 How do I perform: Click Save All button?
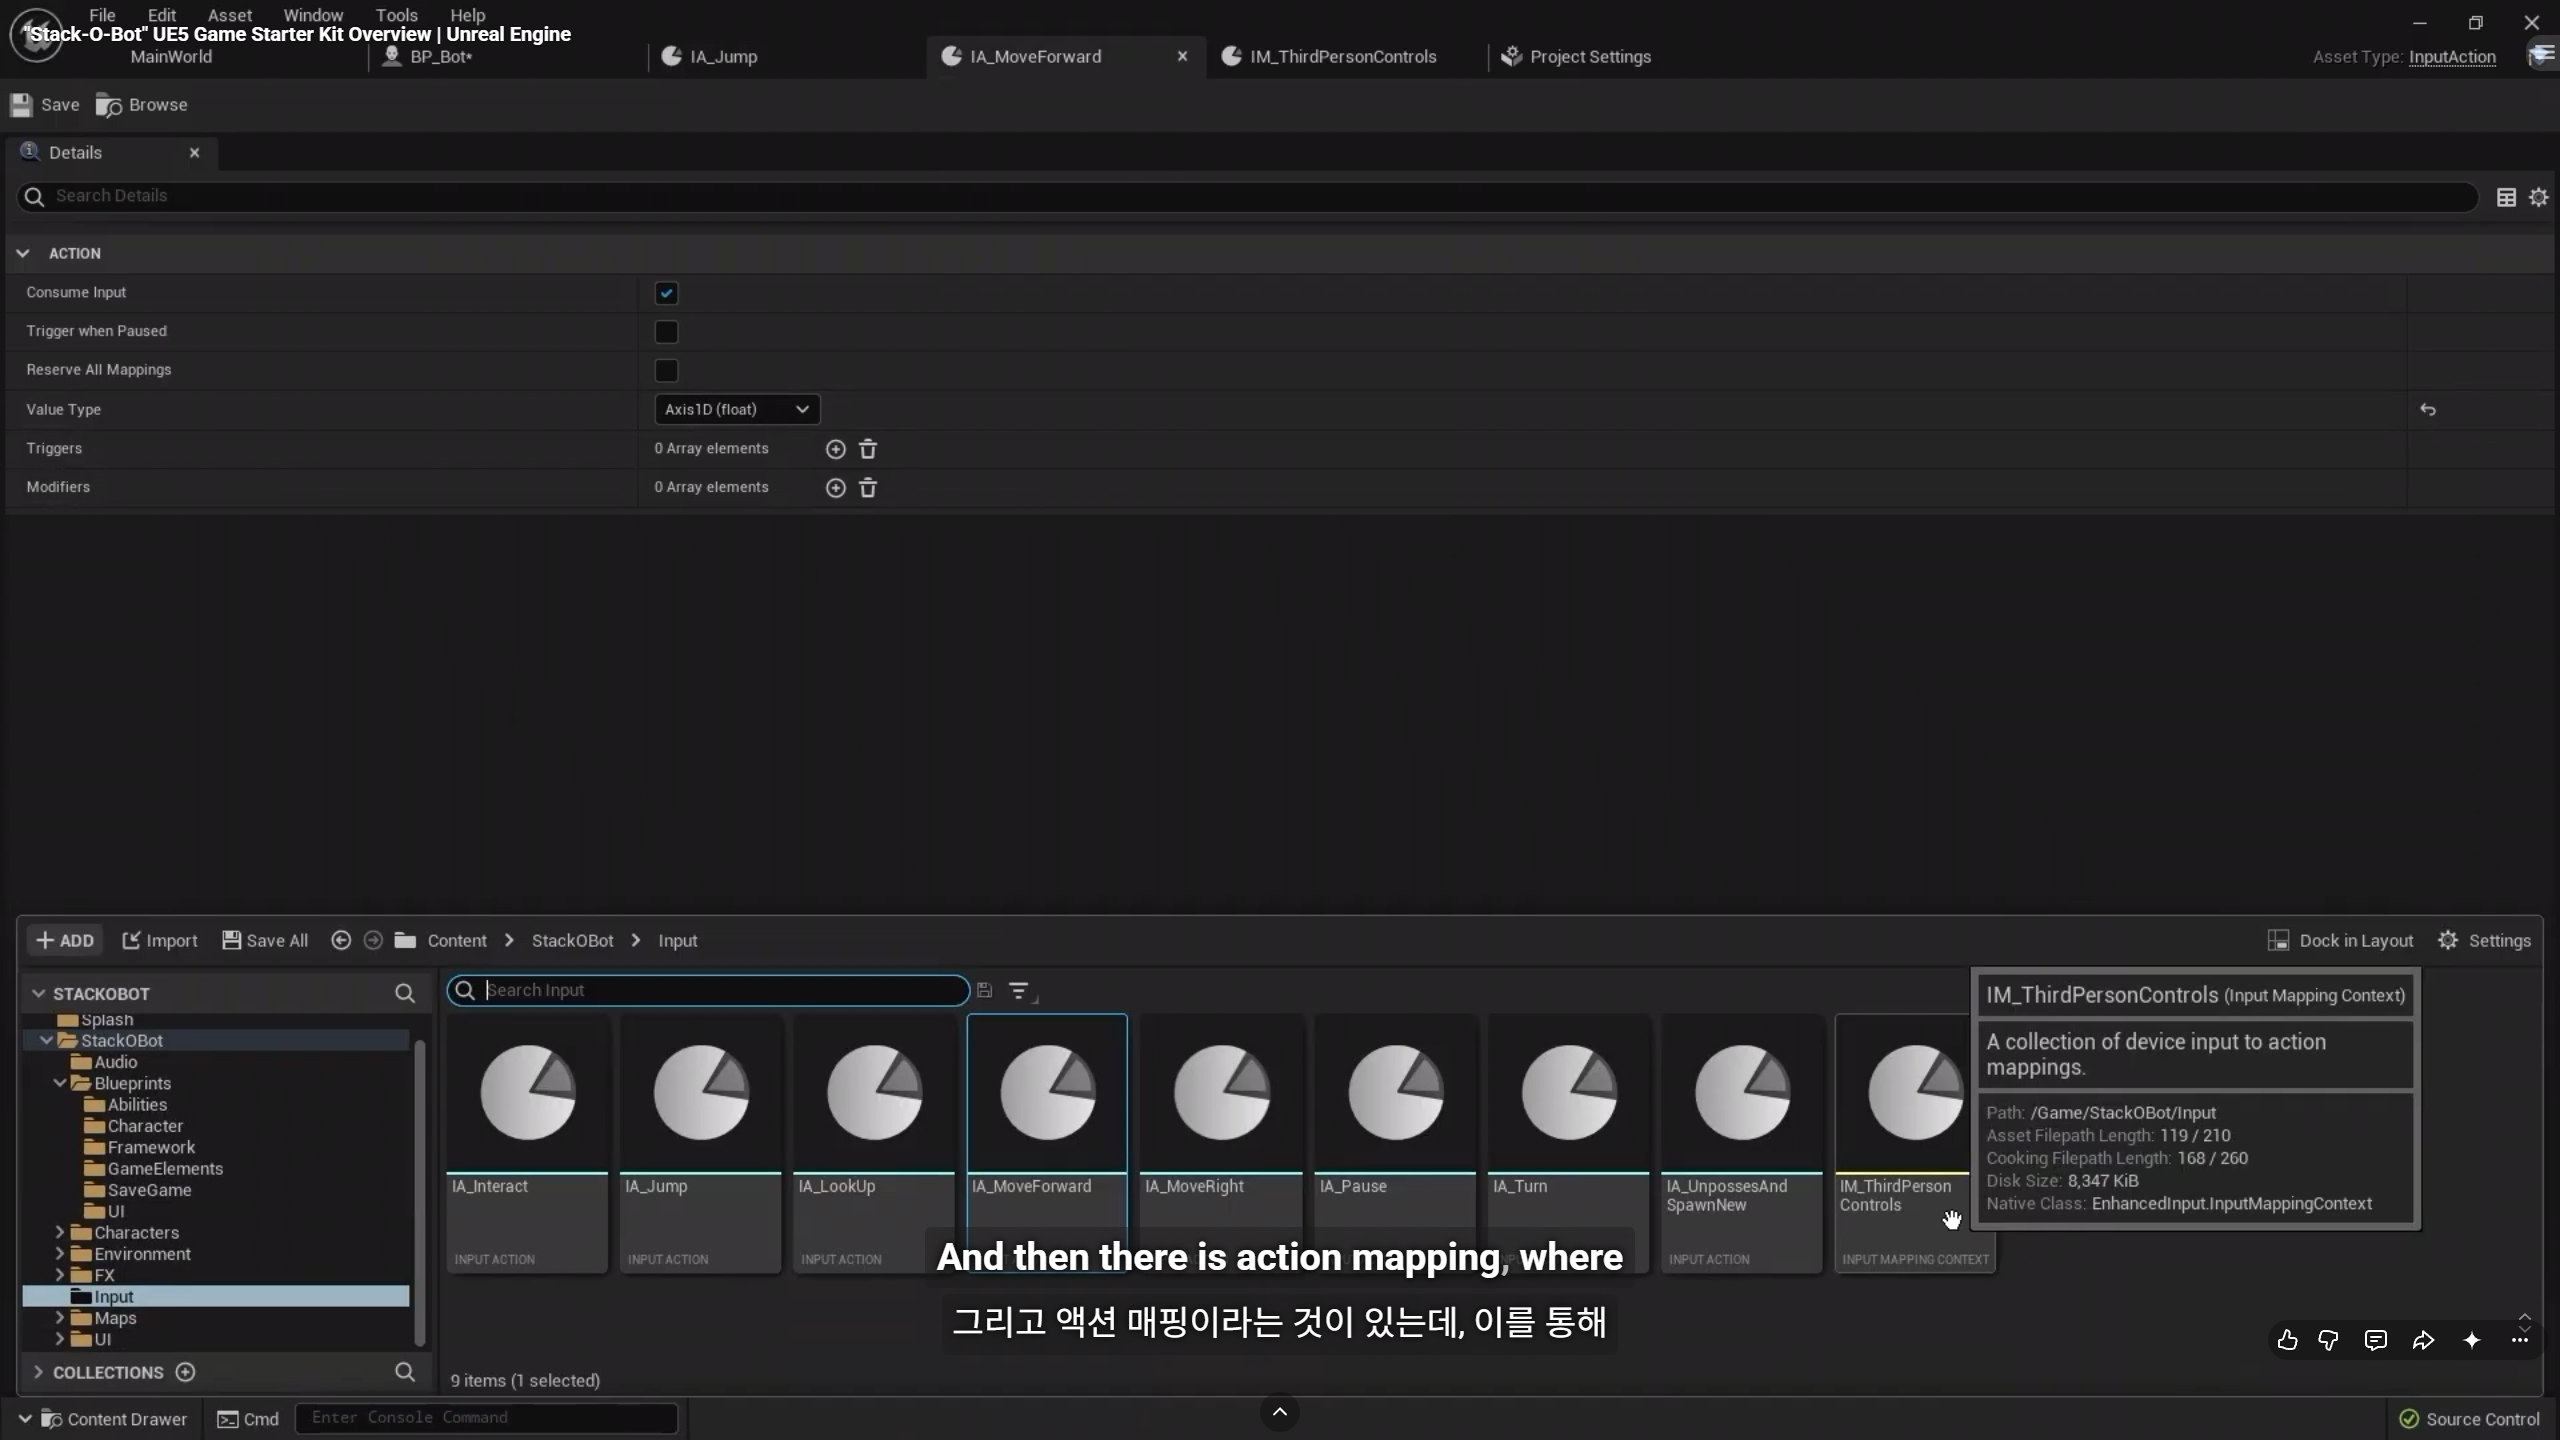[x=265, y=941]
